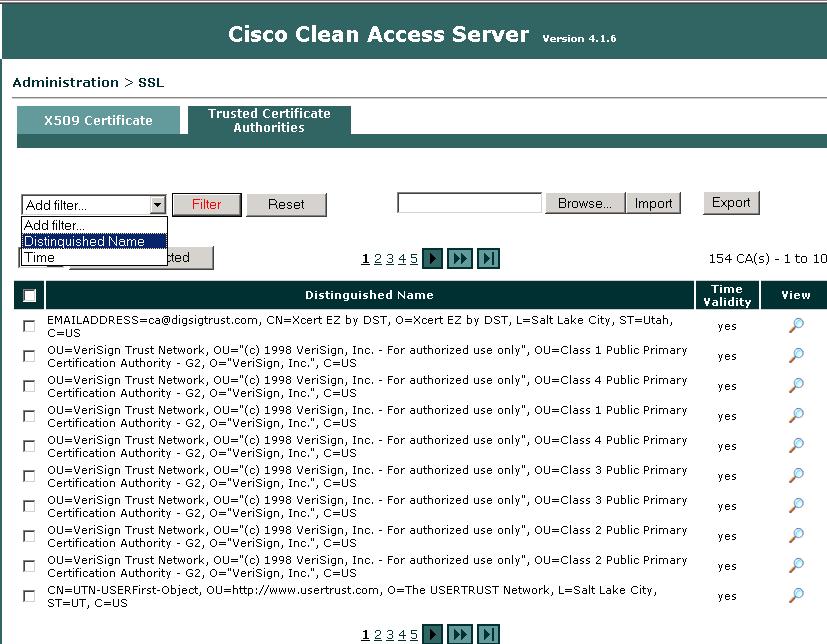Jump to last page in bottom pagination

pos(488,634)
